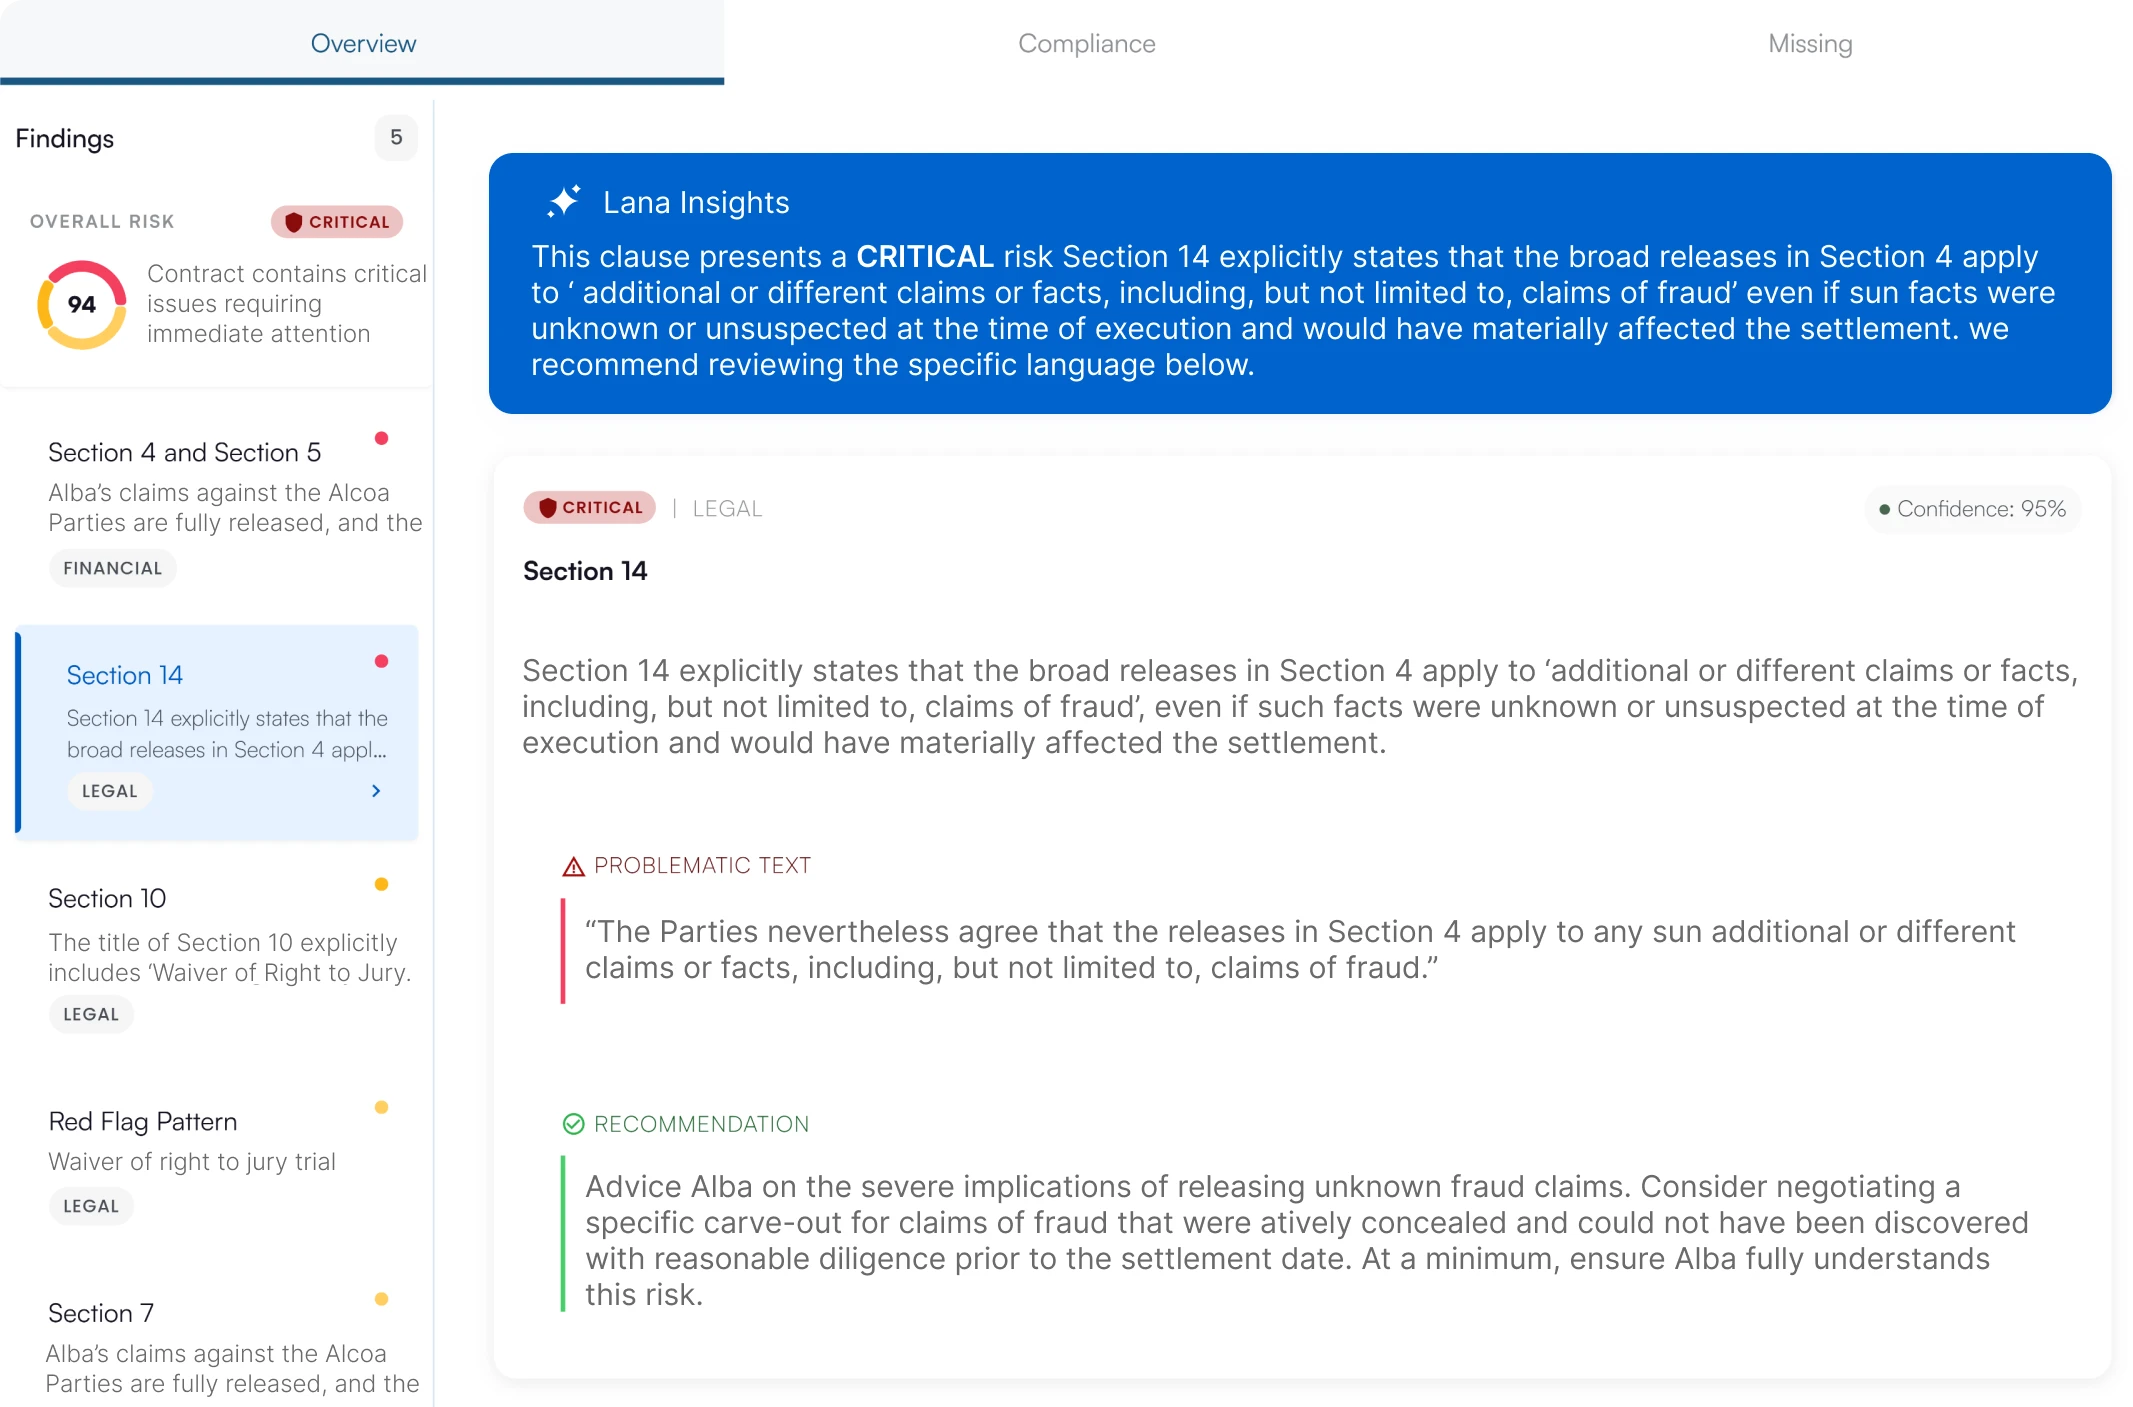Expand the Section 14 finding using its chevron
This screenshot has height=1407, width=2133.
pos(376,791)
